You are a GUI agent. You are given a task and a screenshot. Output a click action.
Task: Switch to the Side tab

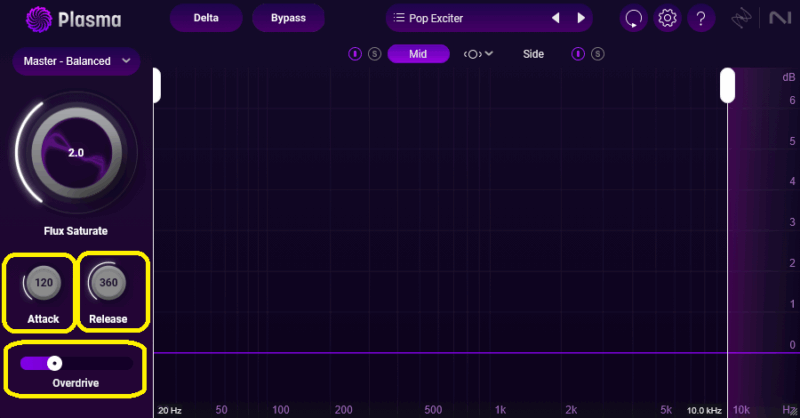point(533,54)
